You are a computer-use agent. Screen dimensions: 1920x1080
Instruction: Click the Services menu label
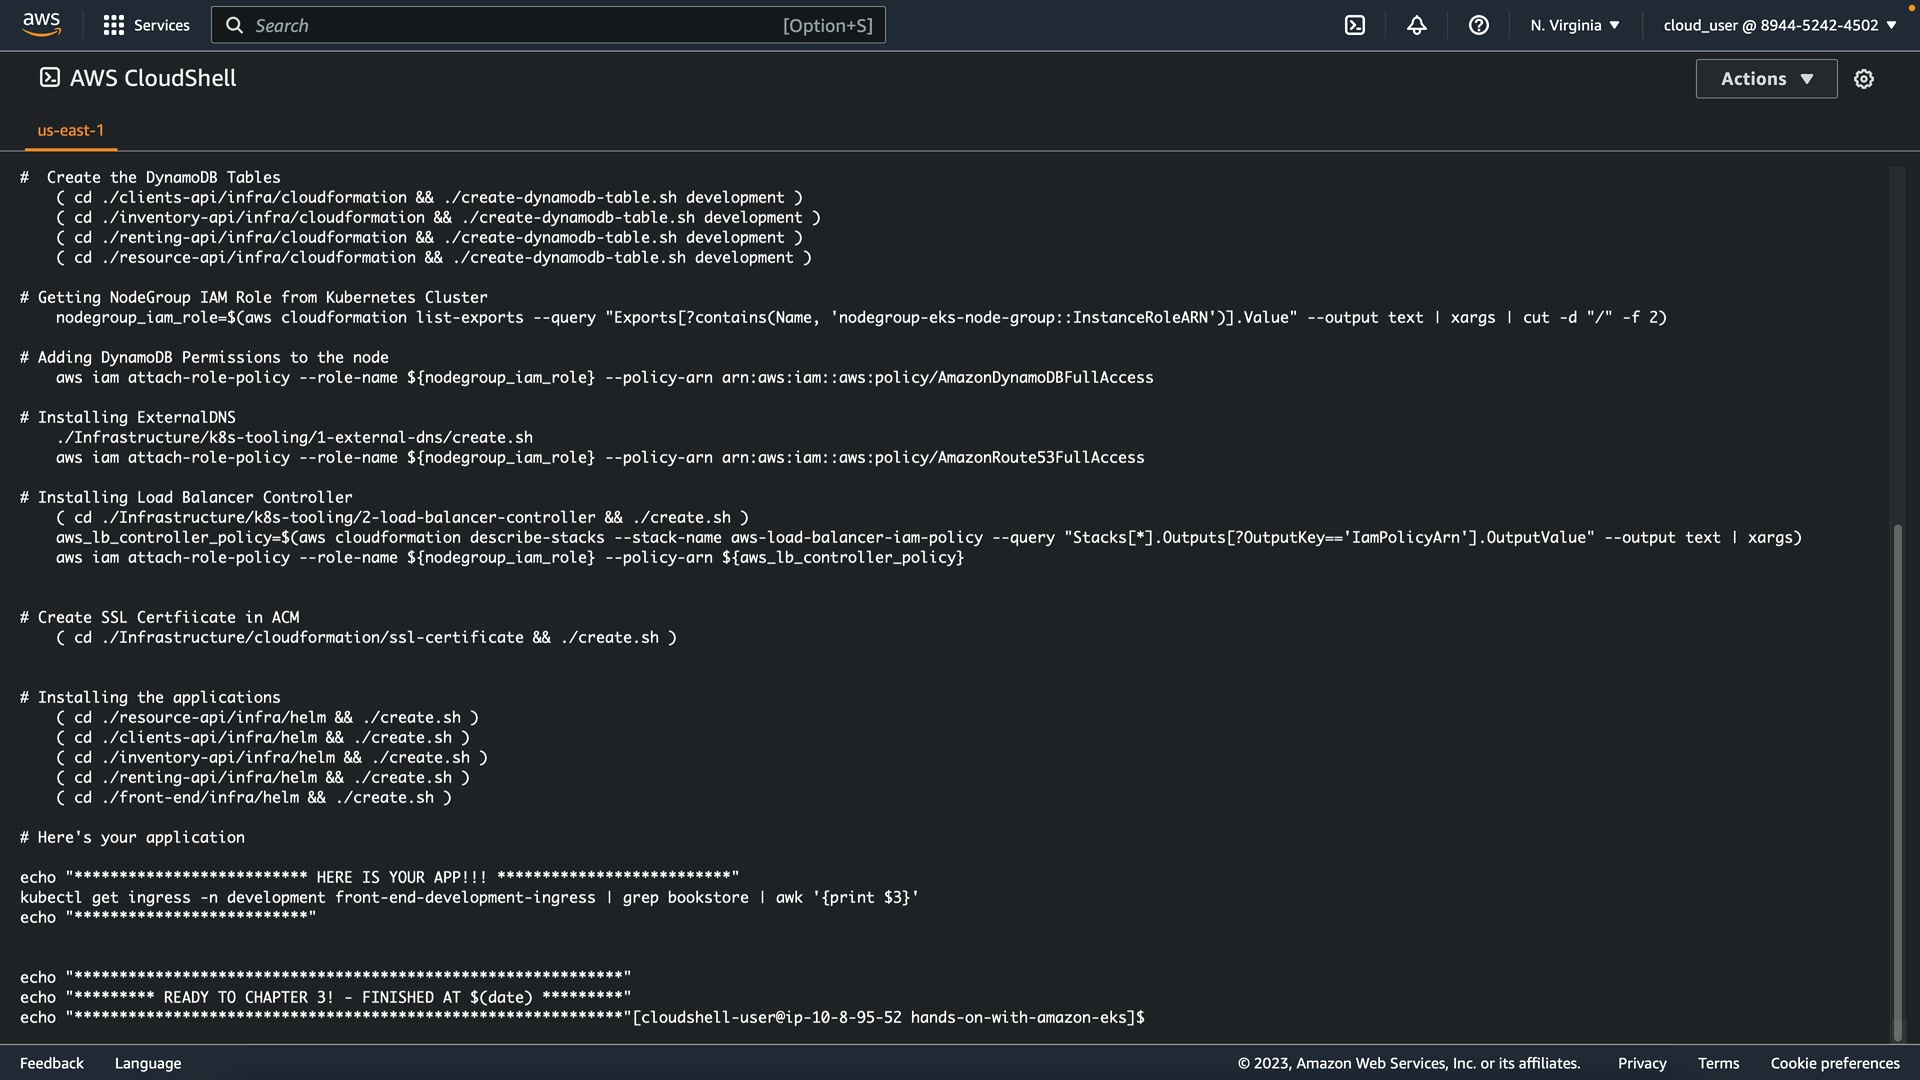pyautogui.click(x=161, y=25)
